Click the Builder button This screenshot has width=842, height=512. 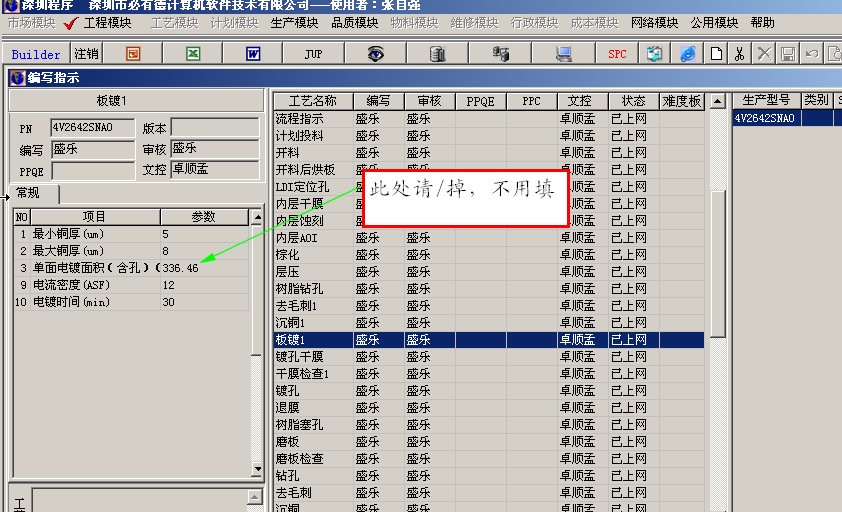[x=35, y=54]
